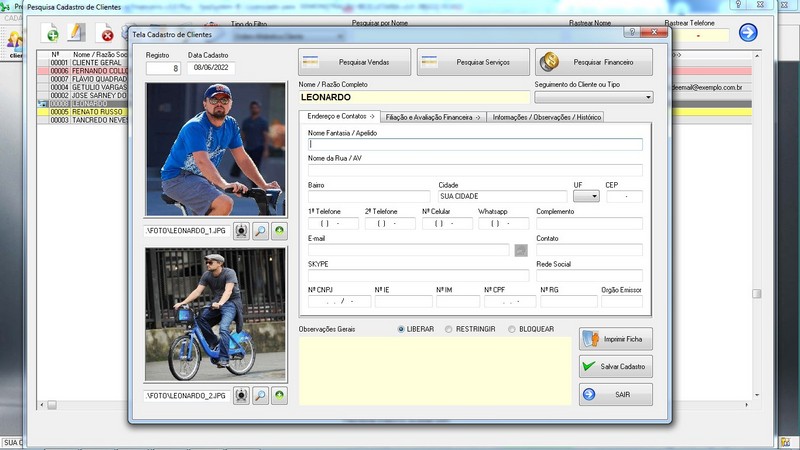Click the Imprimir Ficha button
800x450 pixels.
(x=616, y=339)
